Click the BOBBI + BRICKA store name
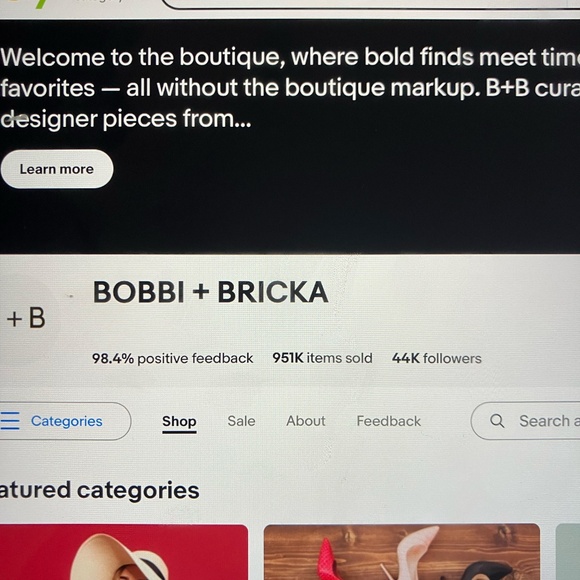 pyautogui.click(x=210, y=292)
